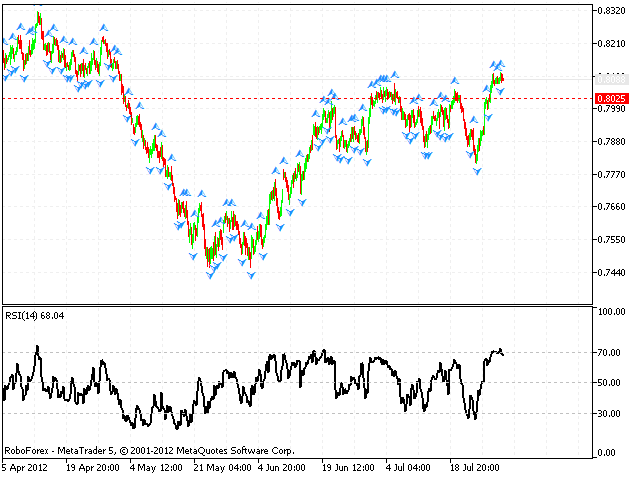Click the 19 Apr 20:00 time label

pos(91,467)
